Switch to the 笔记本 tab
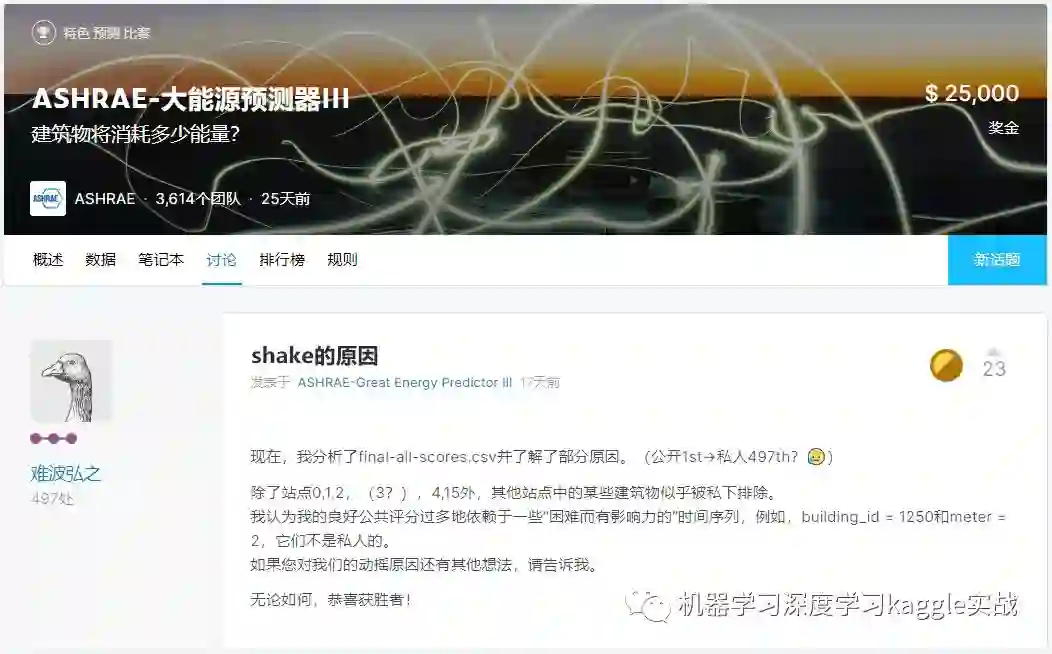Viewport: 1052px width, 654px height. coord(161,260)
